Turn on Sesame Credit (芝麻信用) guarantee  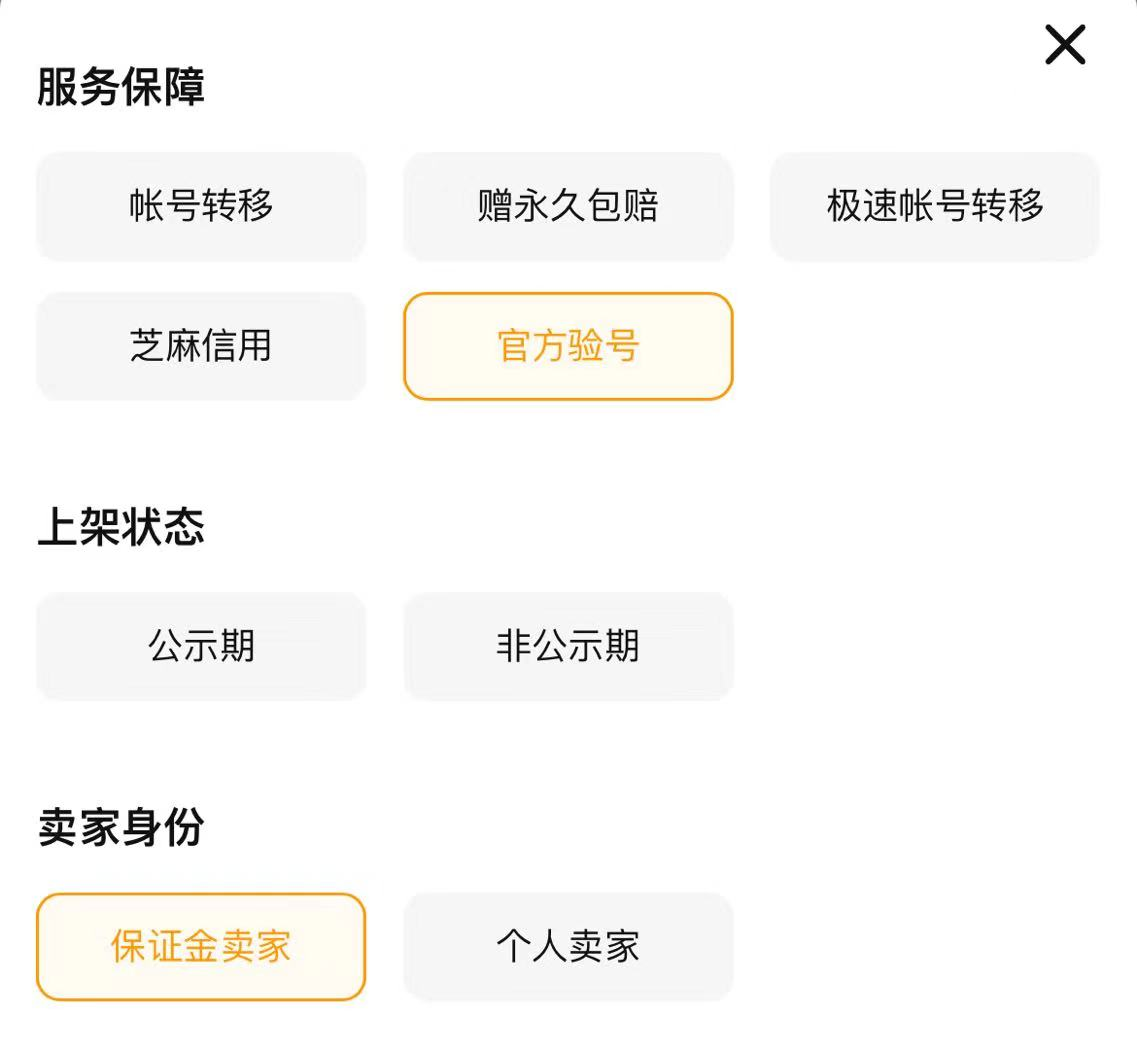pyautogui.click(x=201, y=346)
